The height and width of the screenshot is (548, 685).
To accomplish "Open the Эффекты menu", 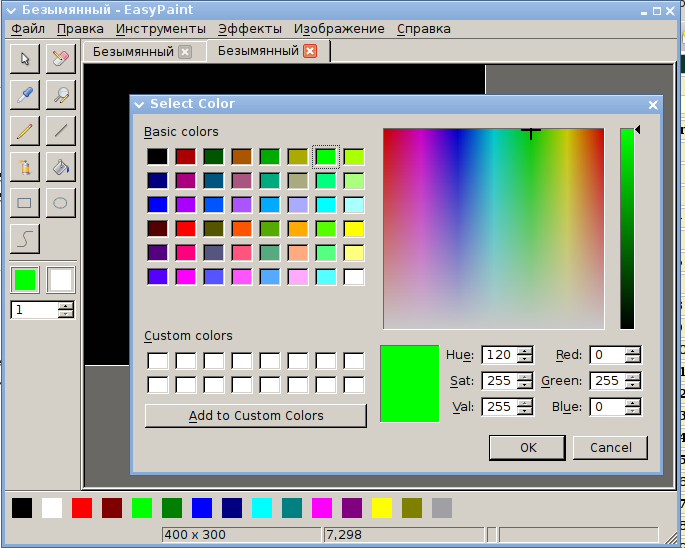I will point(250,29).
